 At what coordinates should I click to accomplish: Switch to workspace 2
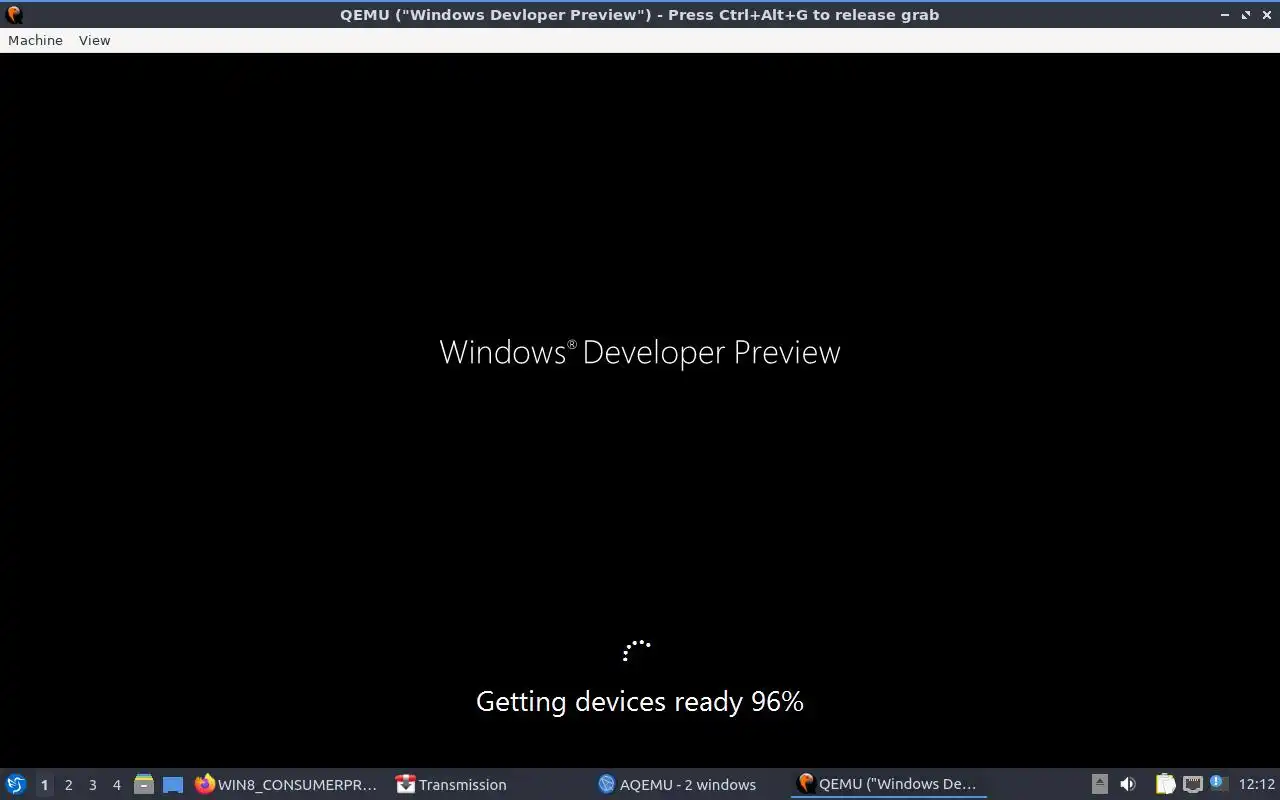(68, 784)
